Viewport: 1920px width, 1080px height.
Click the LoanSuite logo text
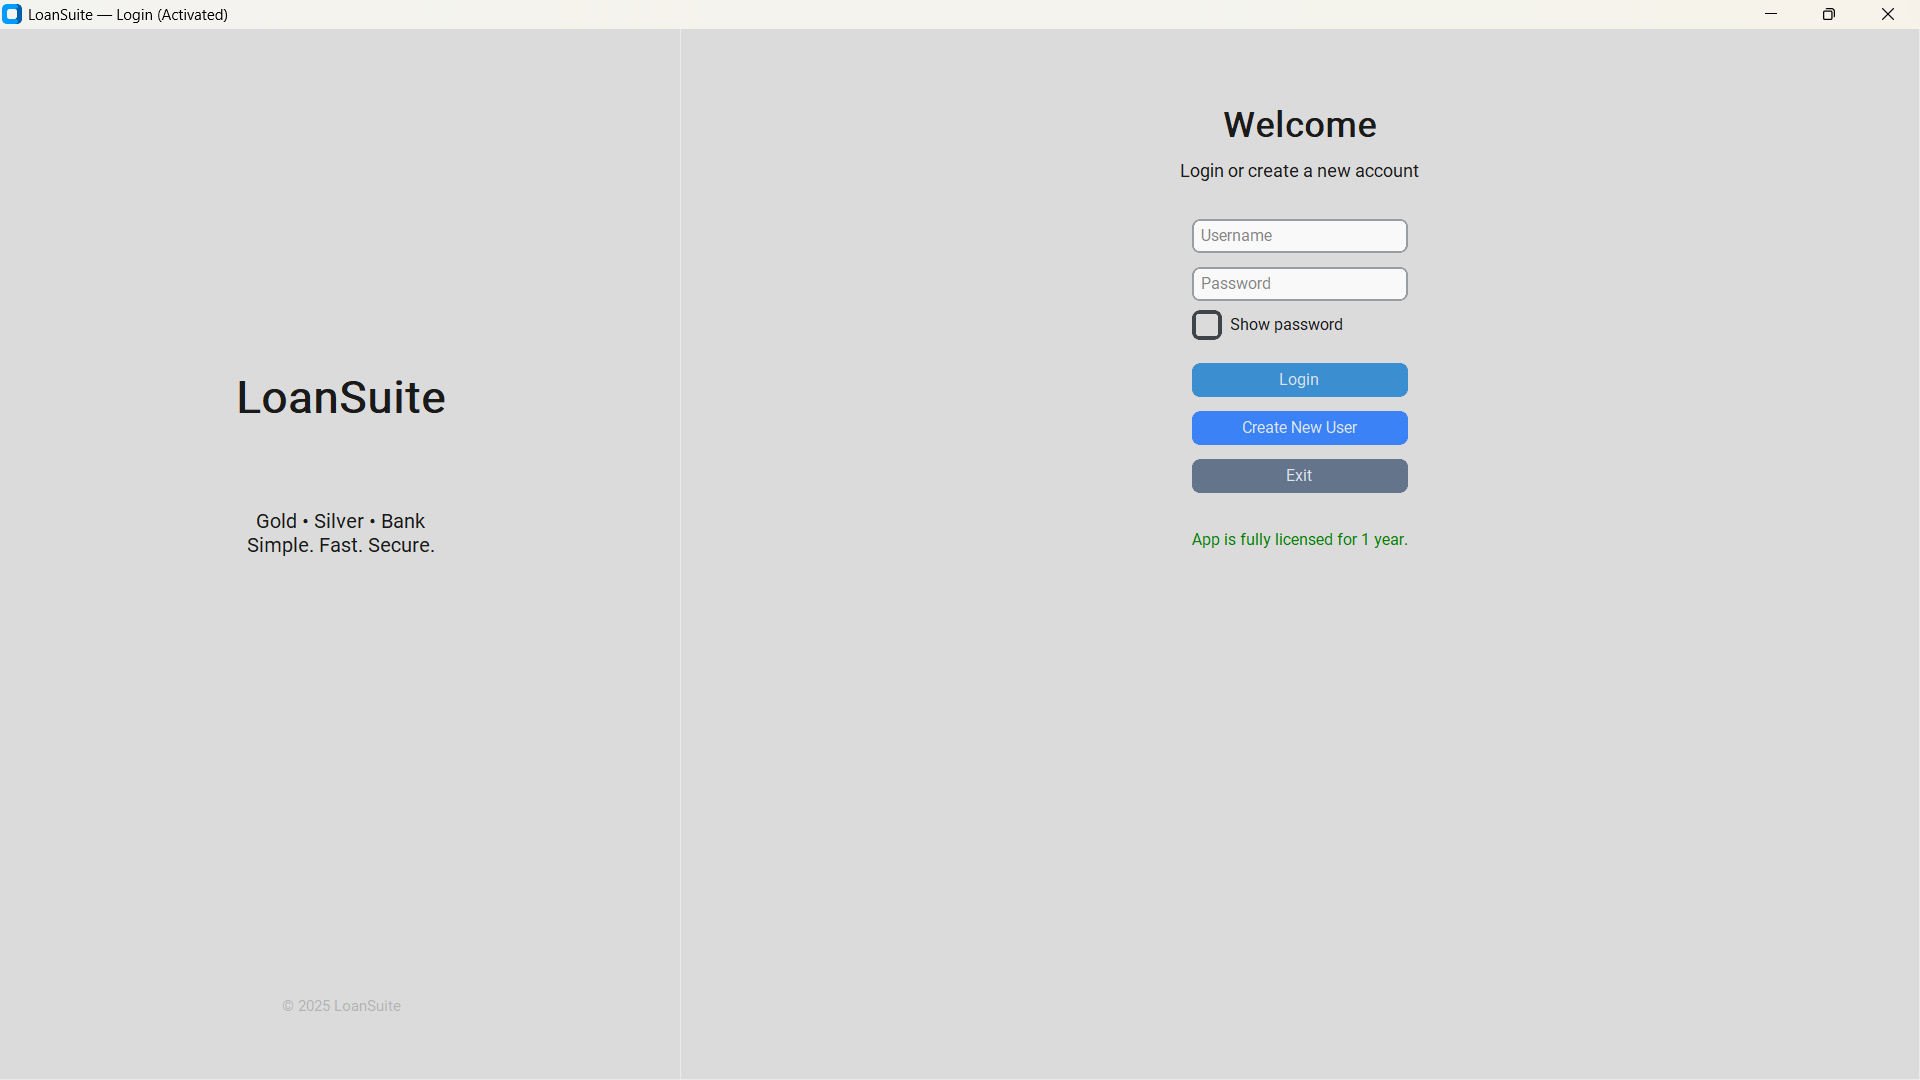[x=340, y=397]
